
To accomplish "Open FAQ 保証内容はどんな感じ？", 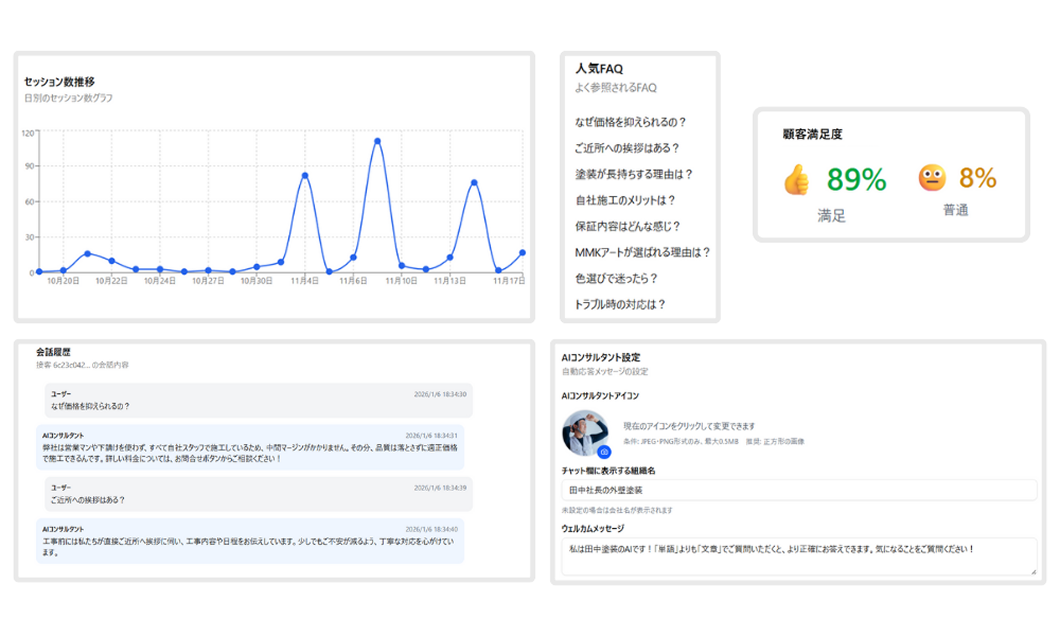I will click(x=634, y=228).
